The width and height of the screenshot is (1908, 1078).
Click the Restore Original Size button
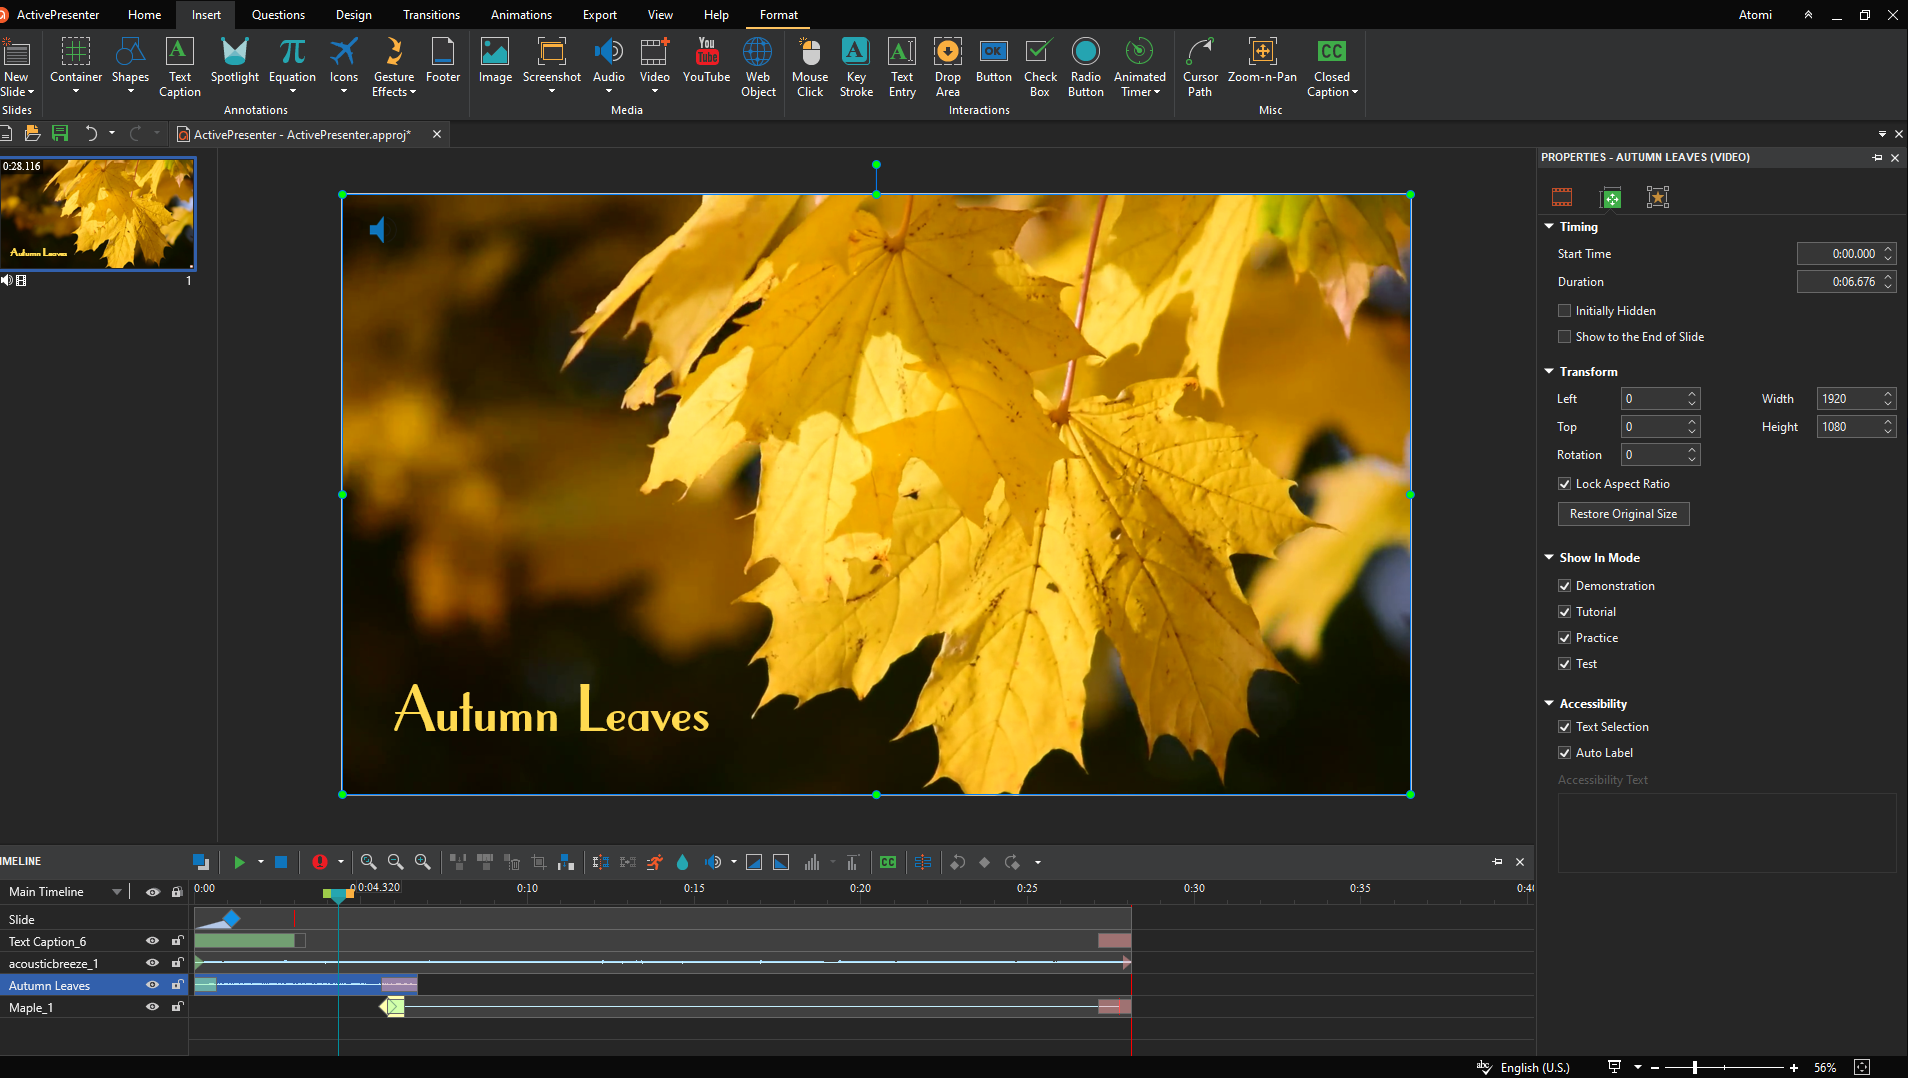click(1622, 513)
